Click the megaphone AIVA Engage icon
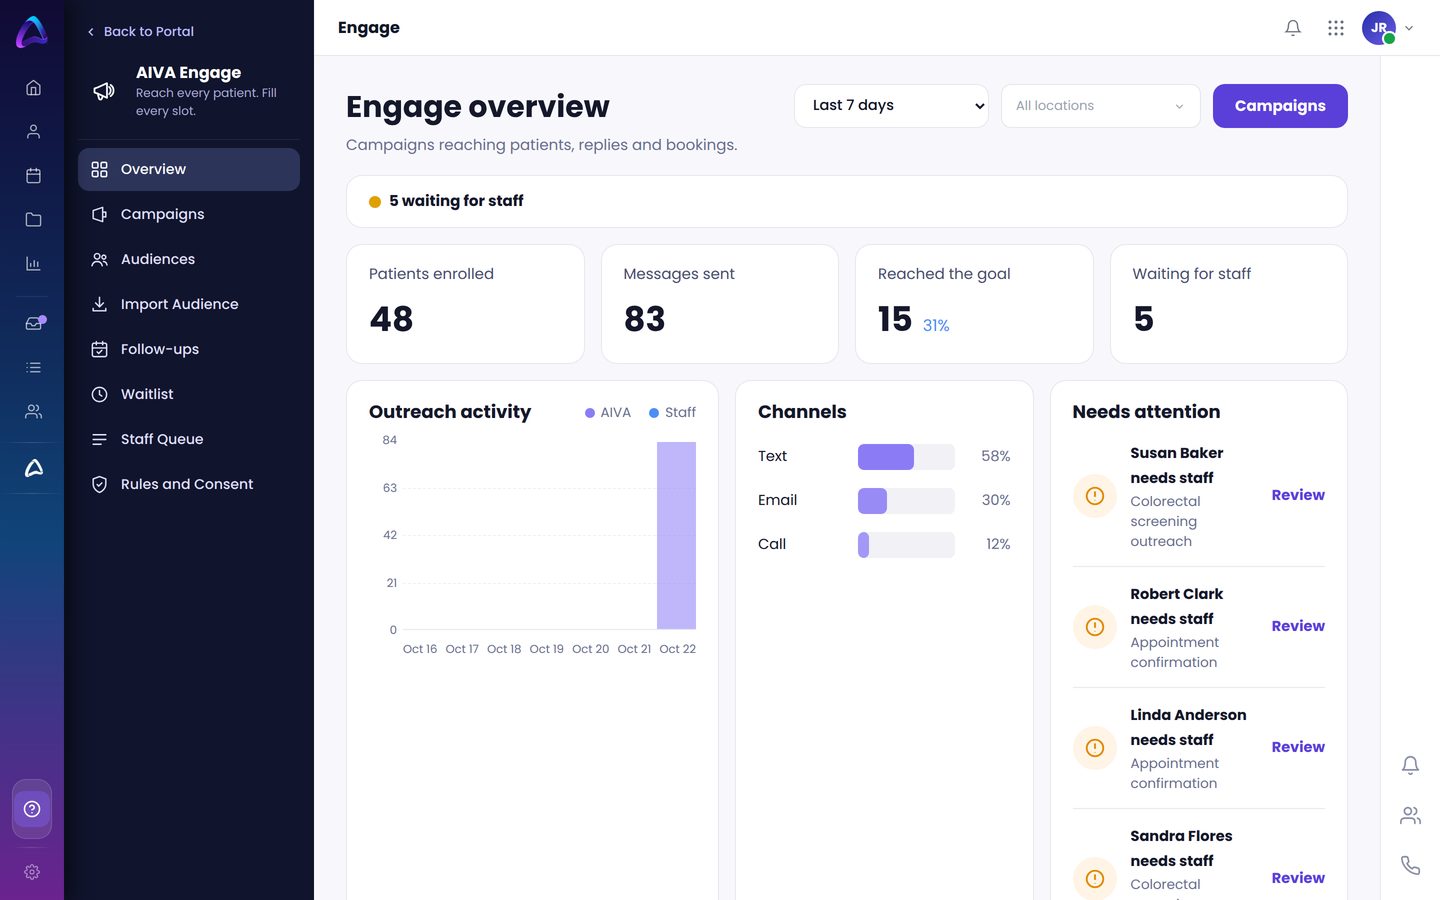Image resolution: width=1440 pixels, height=900 pixels. 104,91
